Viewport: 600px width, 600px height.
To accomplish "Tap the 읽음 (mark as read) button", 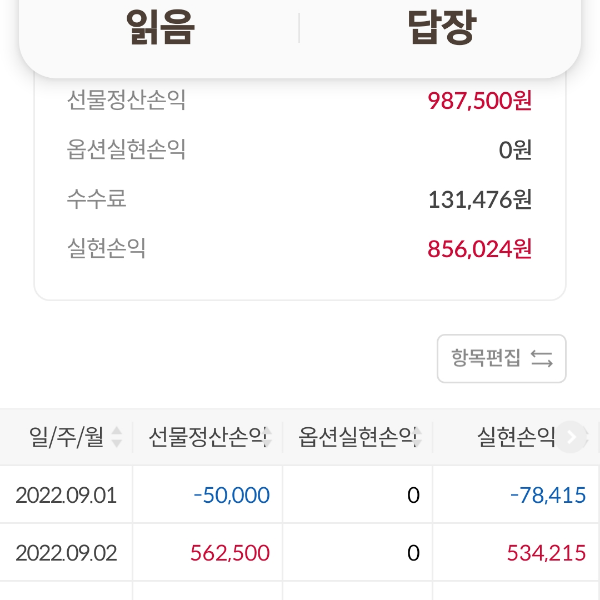I will [160, 28].
